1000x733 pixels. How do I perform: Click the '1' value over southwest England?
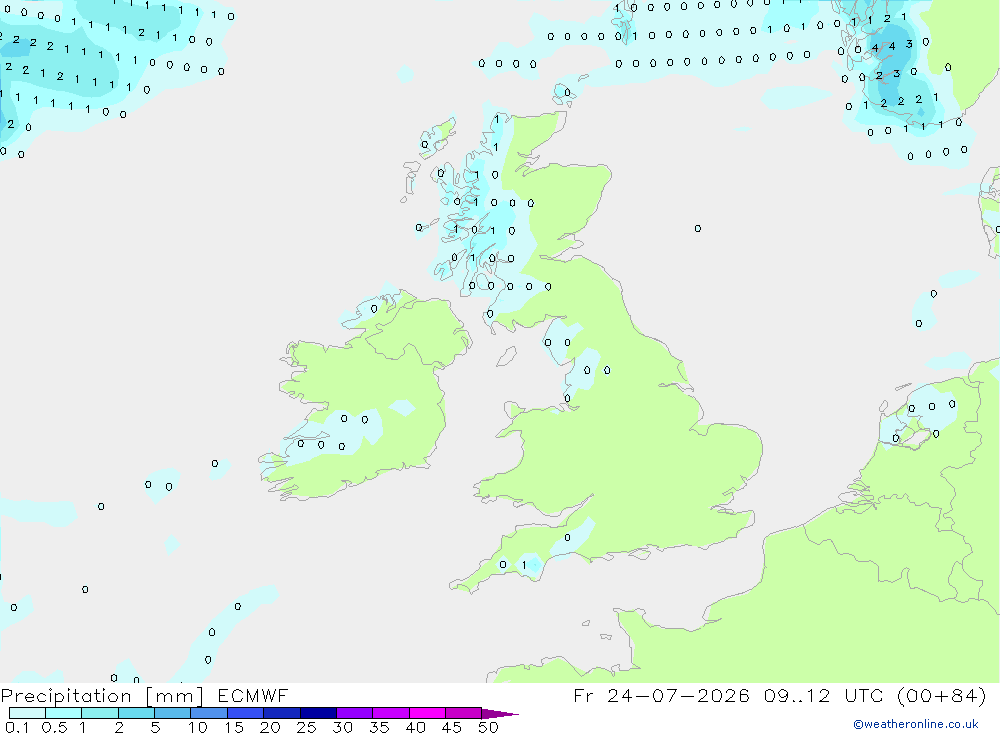[524, 565]
